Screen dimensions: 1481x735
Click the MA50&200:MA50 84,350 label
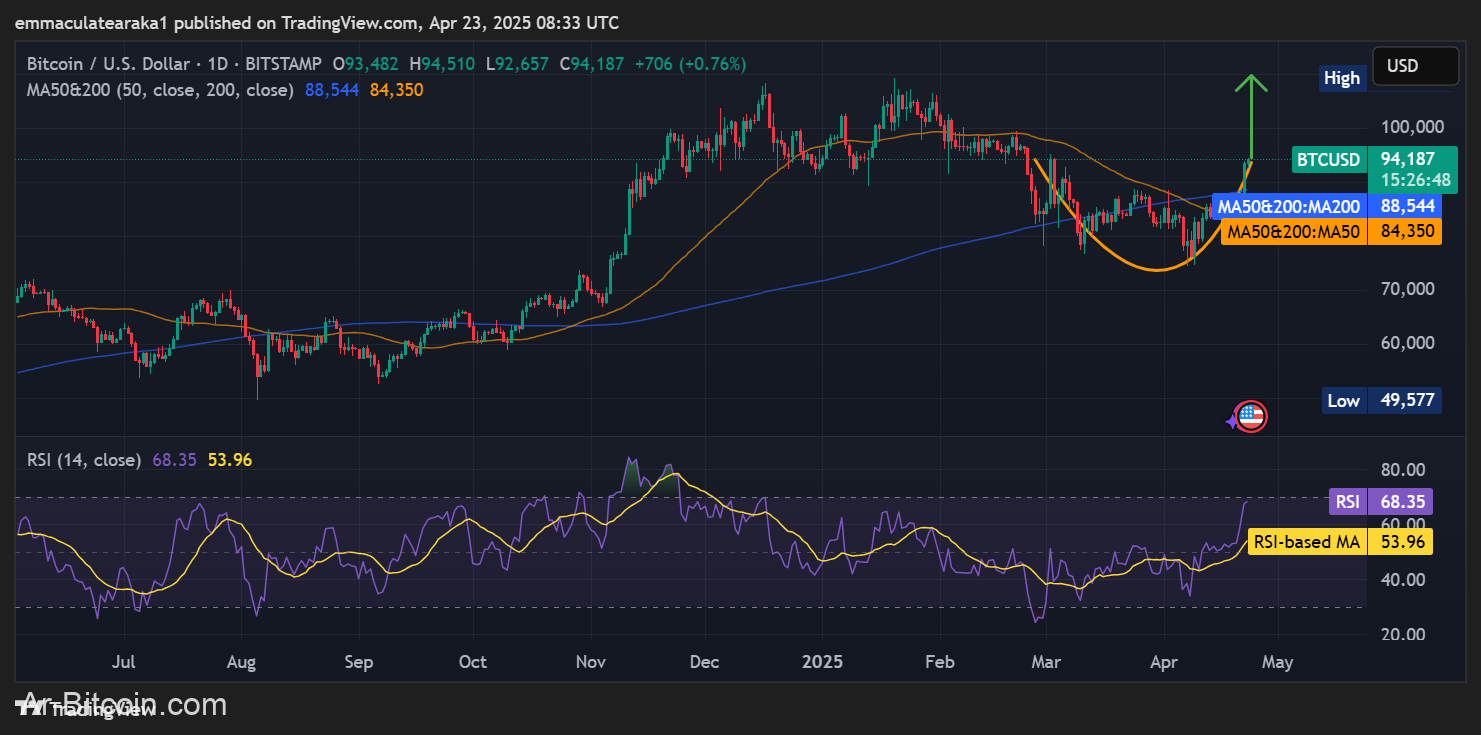pos(1331,231)
